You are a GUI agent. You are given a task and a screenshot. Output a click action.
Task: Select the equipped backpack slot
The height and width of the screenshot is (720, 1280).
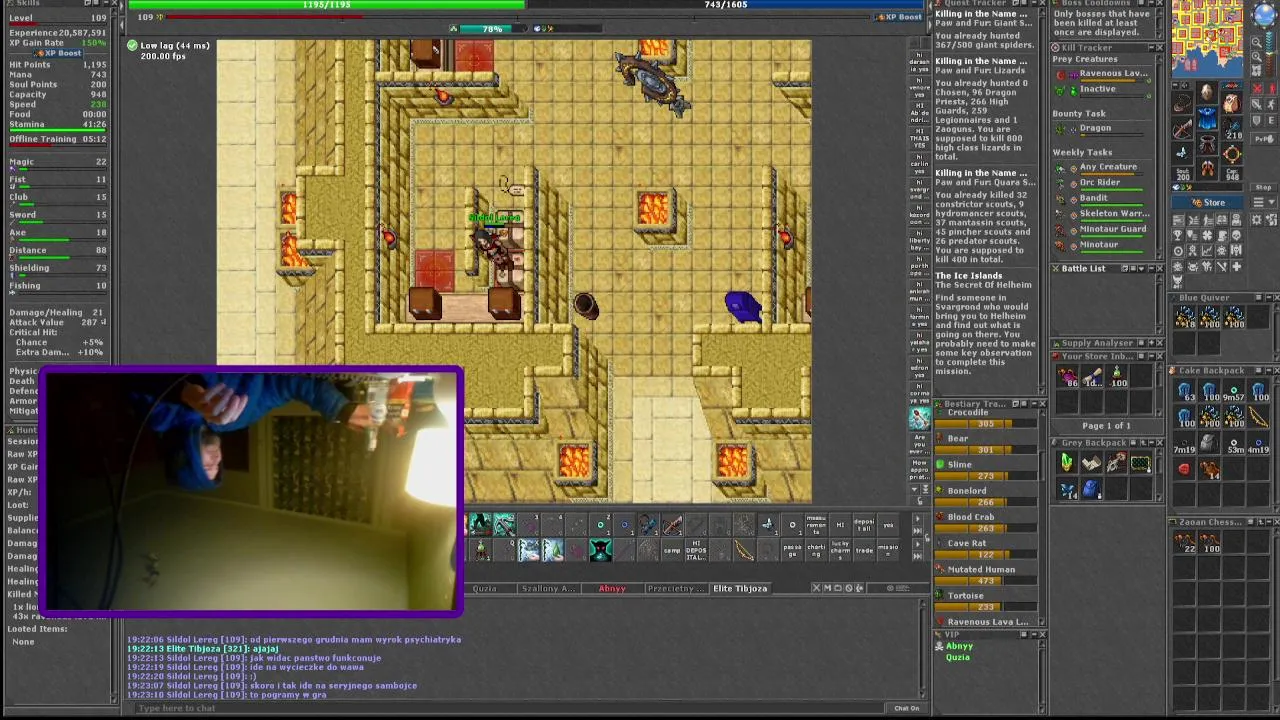pos(1231,103)
